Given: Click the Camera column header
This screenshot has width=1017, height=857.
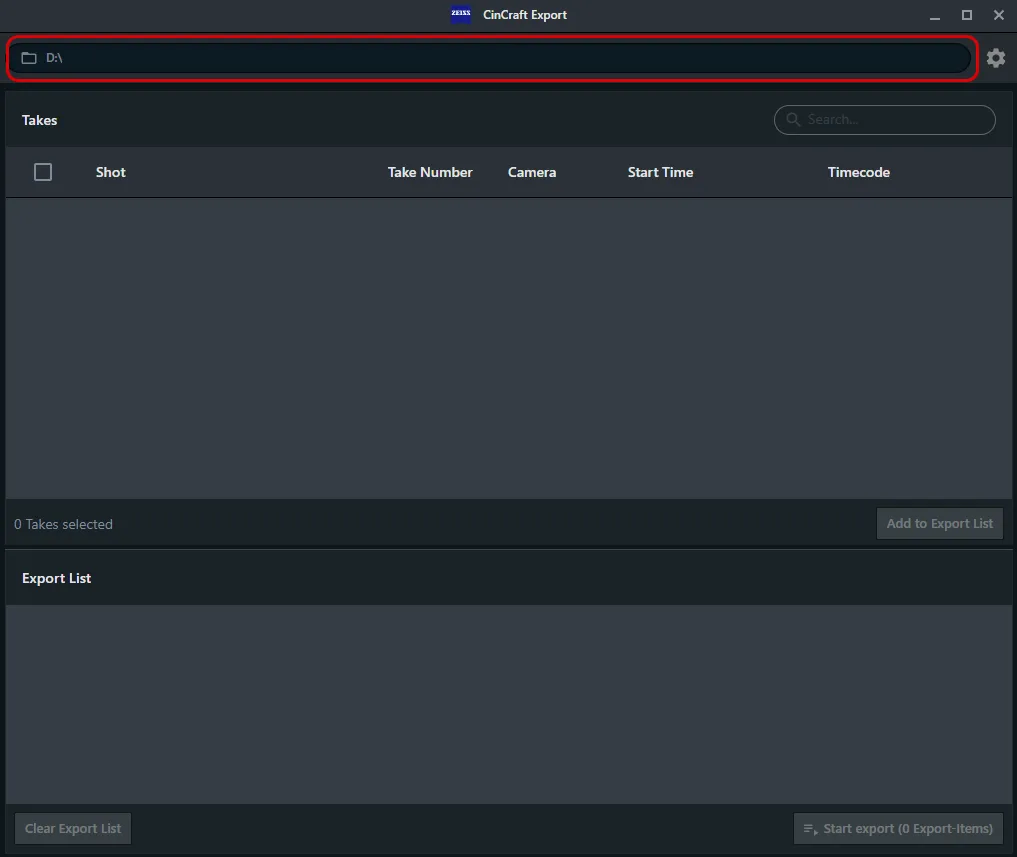Looking at the screenshot, I should (532, 172).
